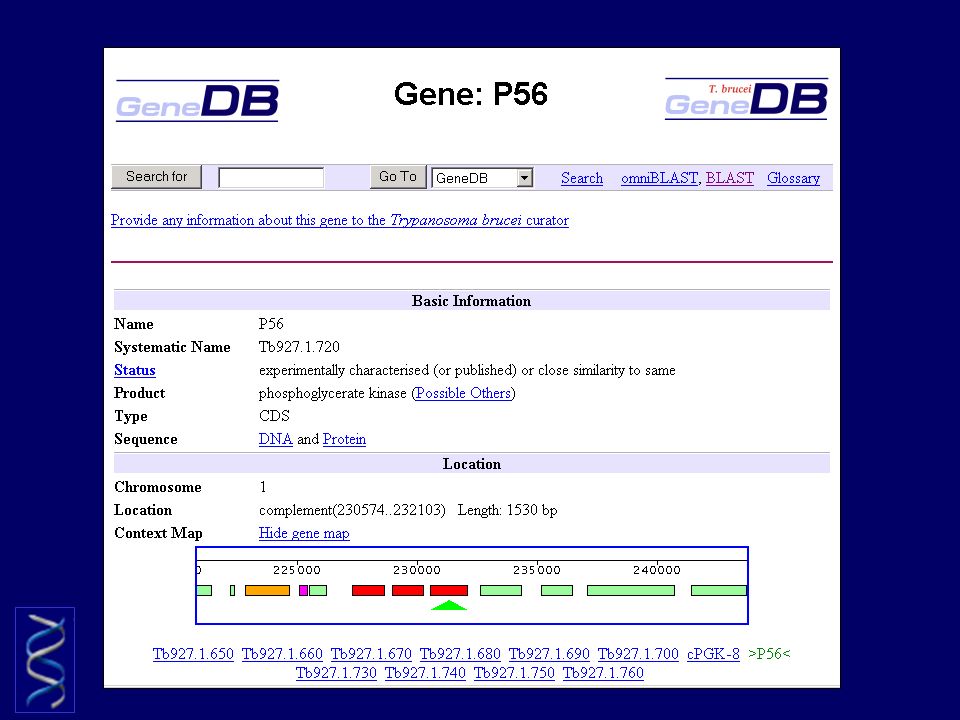Open the DNA sequence link
Screen dimensions: 960x720
point(276,440)
